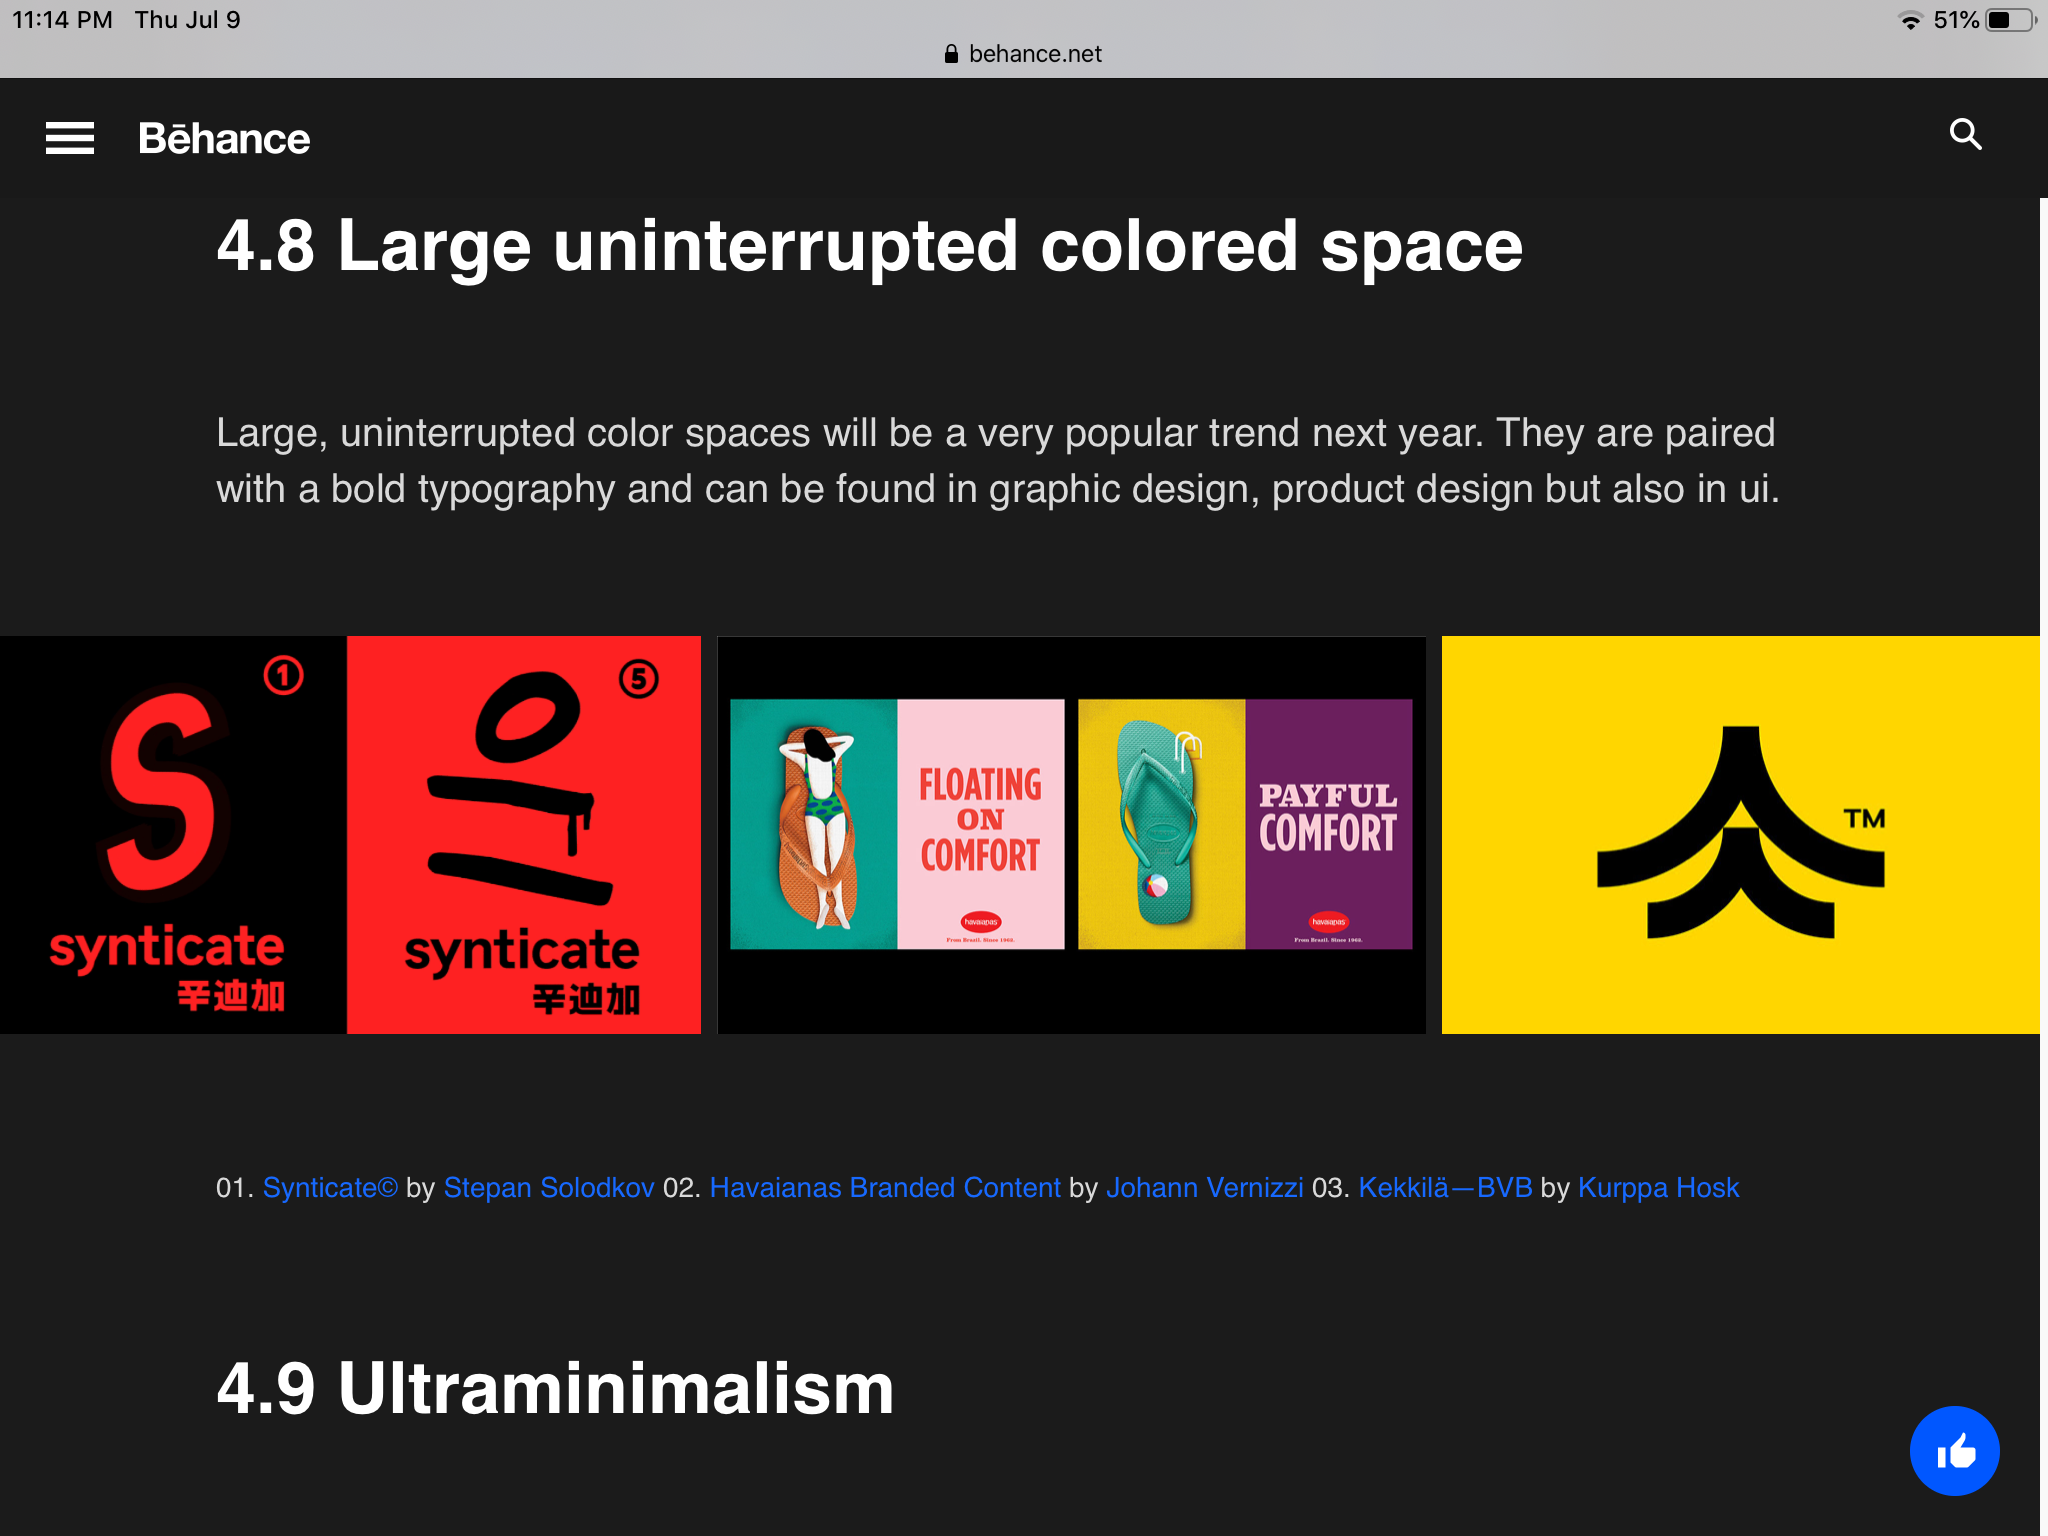
Task: Click the Behance logo
Action: click(x=224, y=138)
